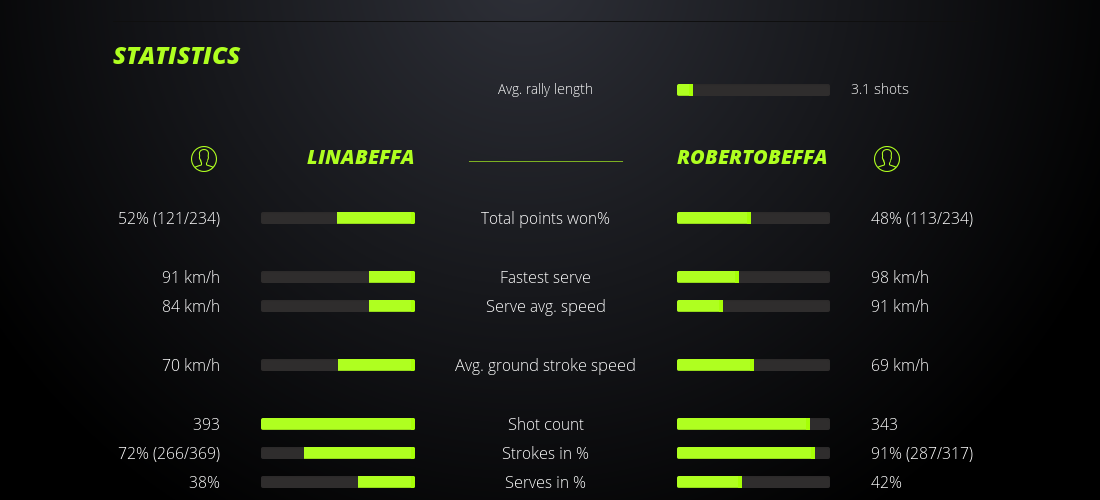The image size is (1100, 500).
Task: Click Linabeffa's total points won bar
Action: 338,218
